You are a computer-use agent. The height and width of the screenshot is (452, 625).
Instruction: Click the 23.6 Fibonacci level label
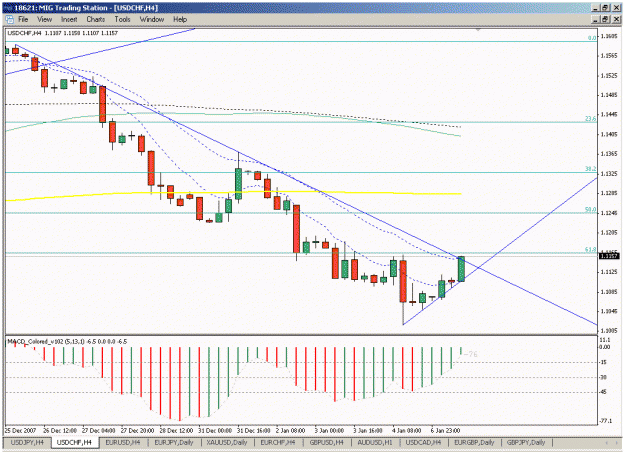[x=590, y=119]
